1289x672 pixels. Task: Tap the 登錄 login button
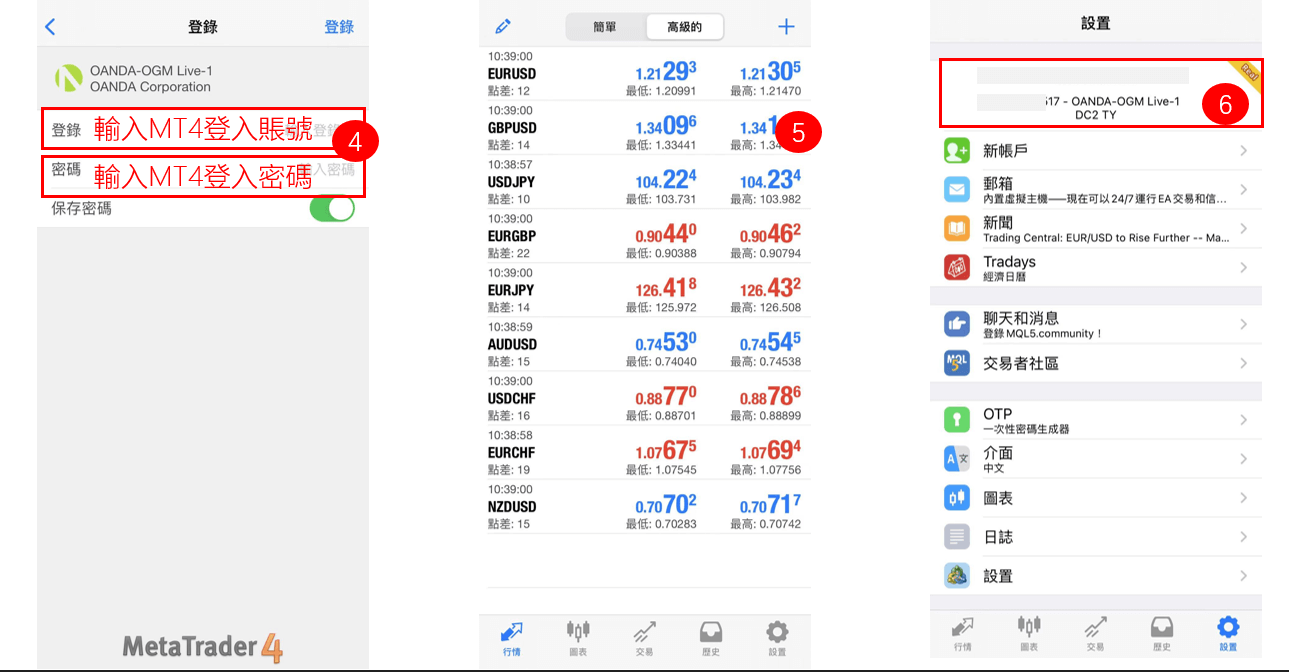pos(338,26)
